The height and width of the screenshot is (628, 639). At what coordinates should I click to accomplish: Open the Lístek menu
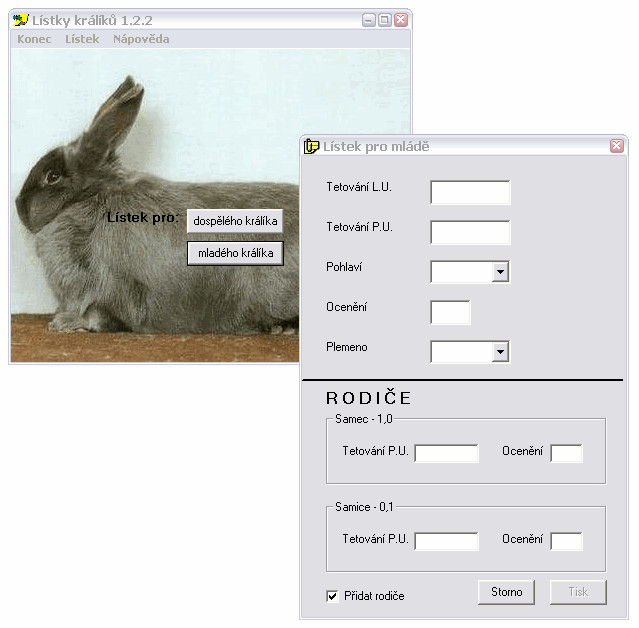click(x=82, y=39)
